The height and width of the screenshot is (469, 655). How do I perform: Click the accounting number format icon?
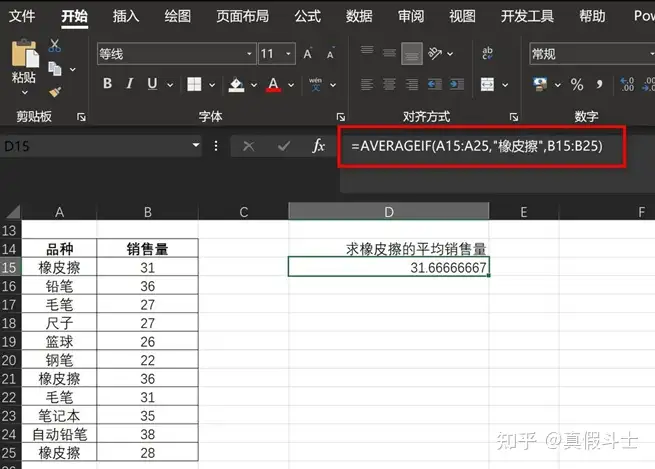click(540, 84)
